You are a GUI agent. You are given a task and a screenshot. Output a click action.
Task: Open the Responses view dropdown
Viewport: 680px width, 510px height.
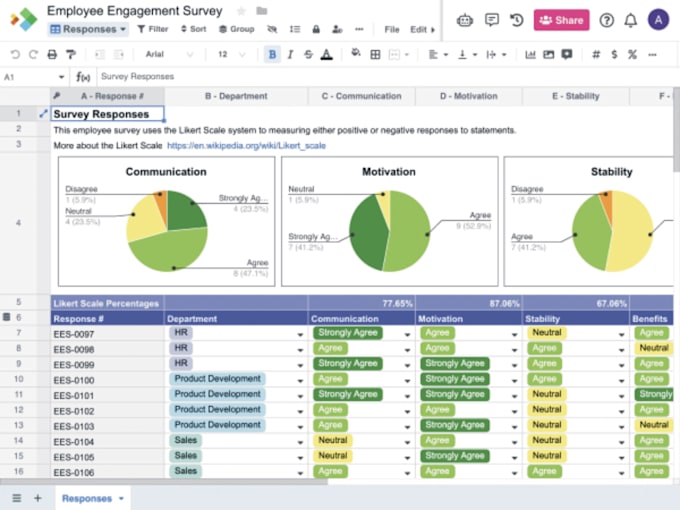click(x=88, y=29)
